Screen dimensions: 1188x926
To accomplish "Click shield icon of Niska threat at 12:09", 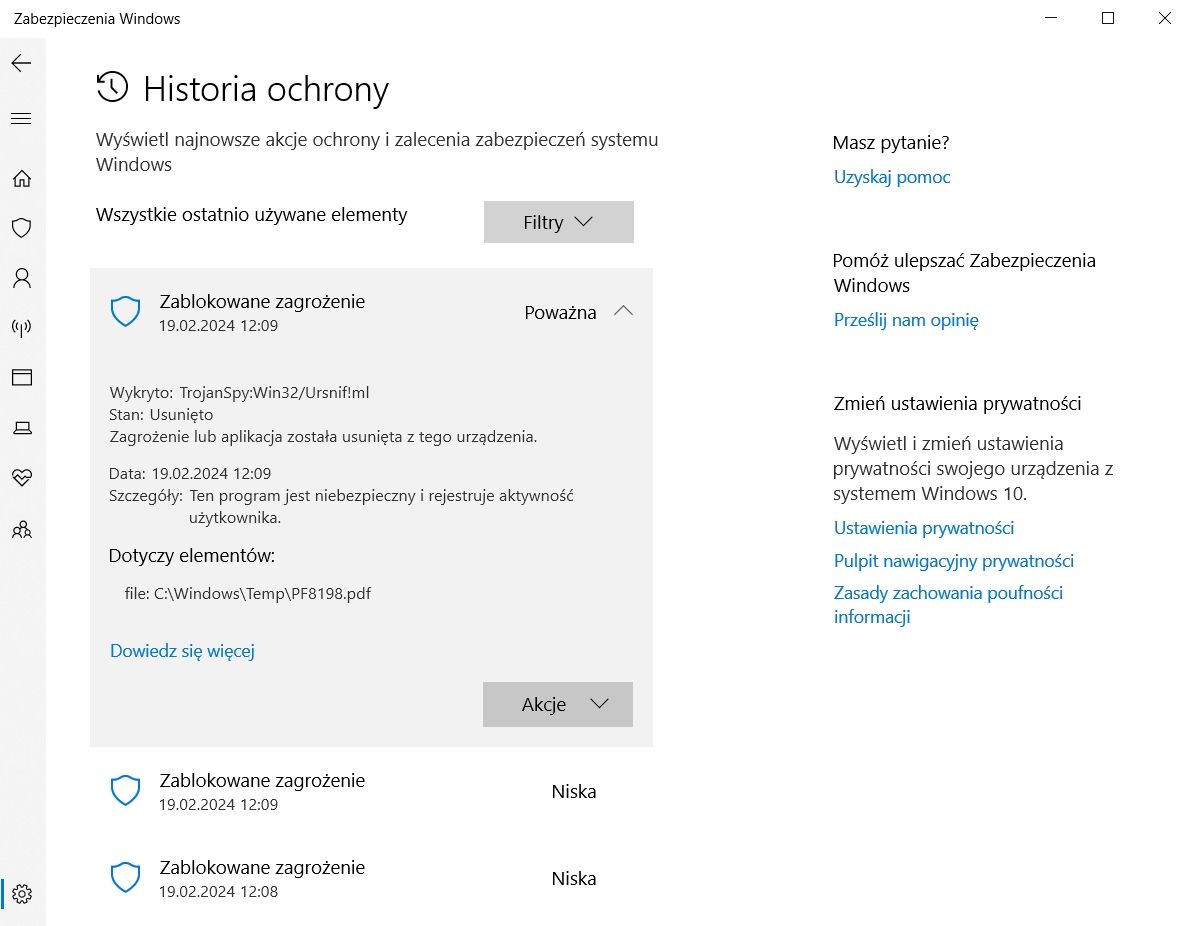I will pyautogui.click(x=125, y=790).
